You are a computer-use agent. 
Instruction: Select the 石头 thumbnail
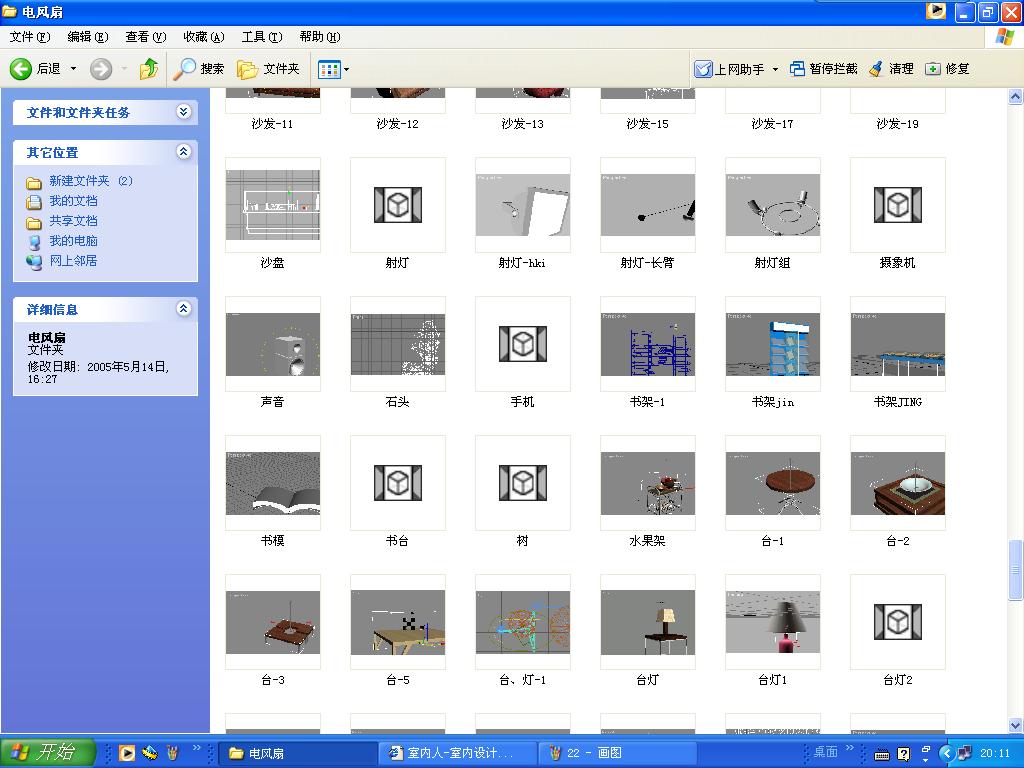click(x=398, y=344)
